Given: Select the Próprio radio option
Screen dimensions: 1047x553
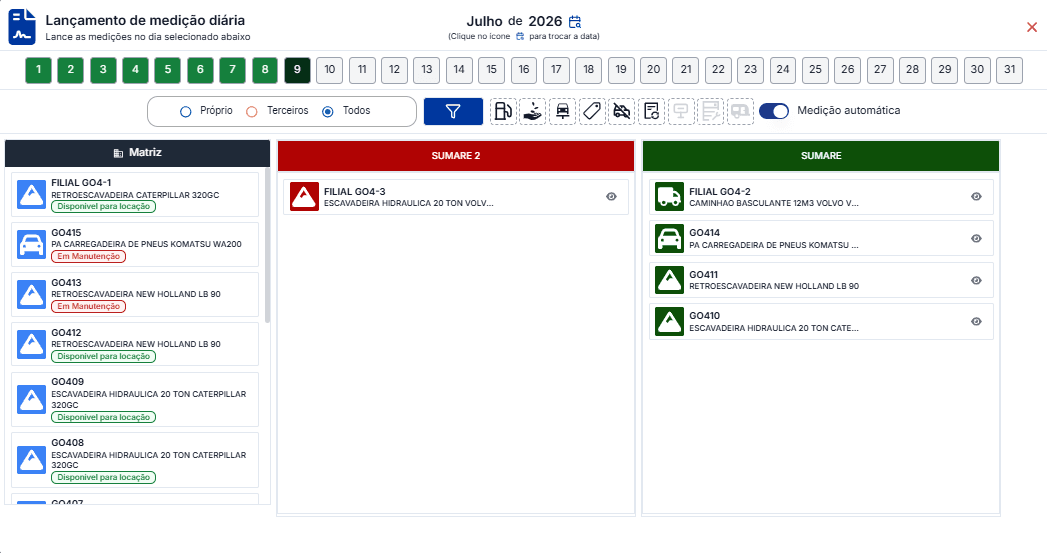Looking at the screenshot, I should (186, 112).
